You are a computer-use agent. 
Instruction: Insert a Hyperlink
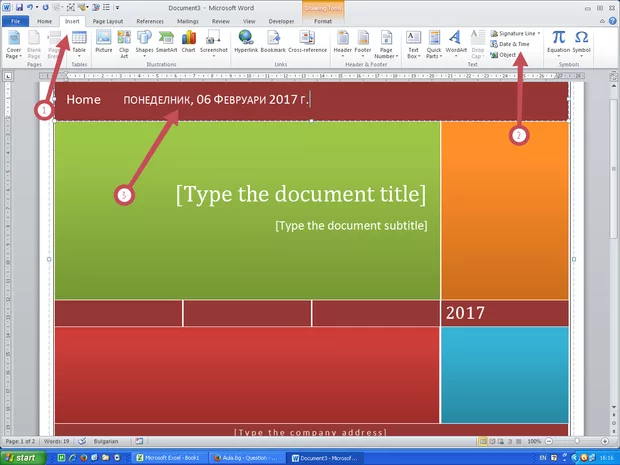246,42
